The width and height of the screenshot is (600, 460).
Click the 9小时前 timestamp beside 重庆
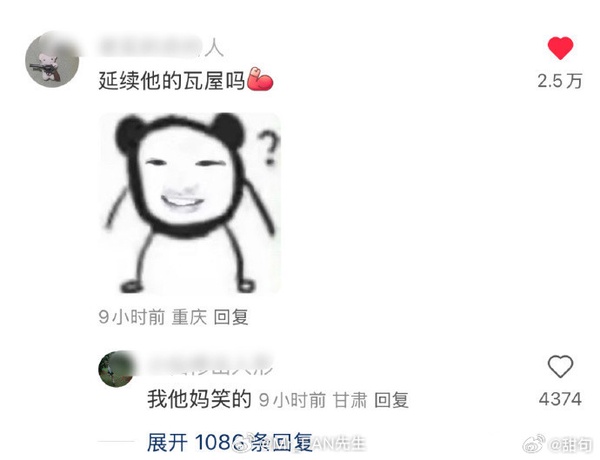[x=132, y=317]
